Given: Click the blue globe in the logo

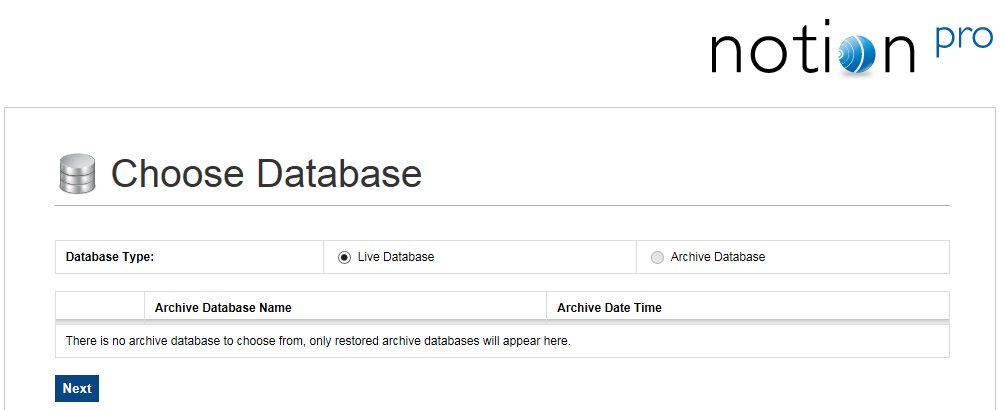Looking at the screenshot, I should [x=858, y=54].
